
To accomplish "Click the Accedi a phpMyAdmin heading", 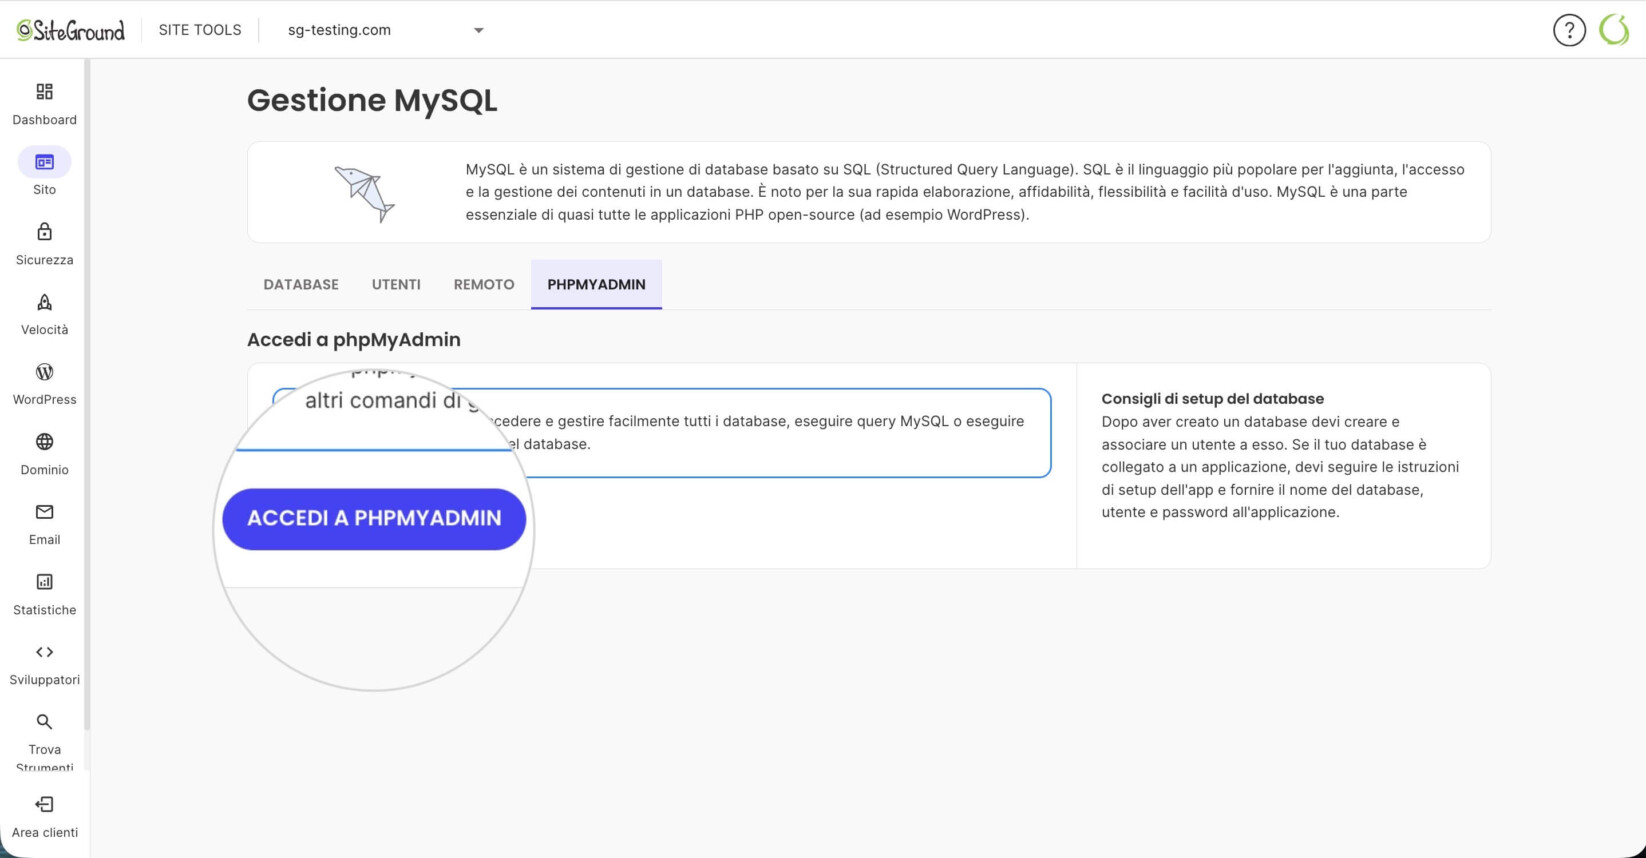I will [x=354, y=340].
